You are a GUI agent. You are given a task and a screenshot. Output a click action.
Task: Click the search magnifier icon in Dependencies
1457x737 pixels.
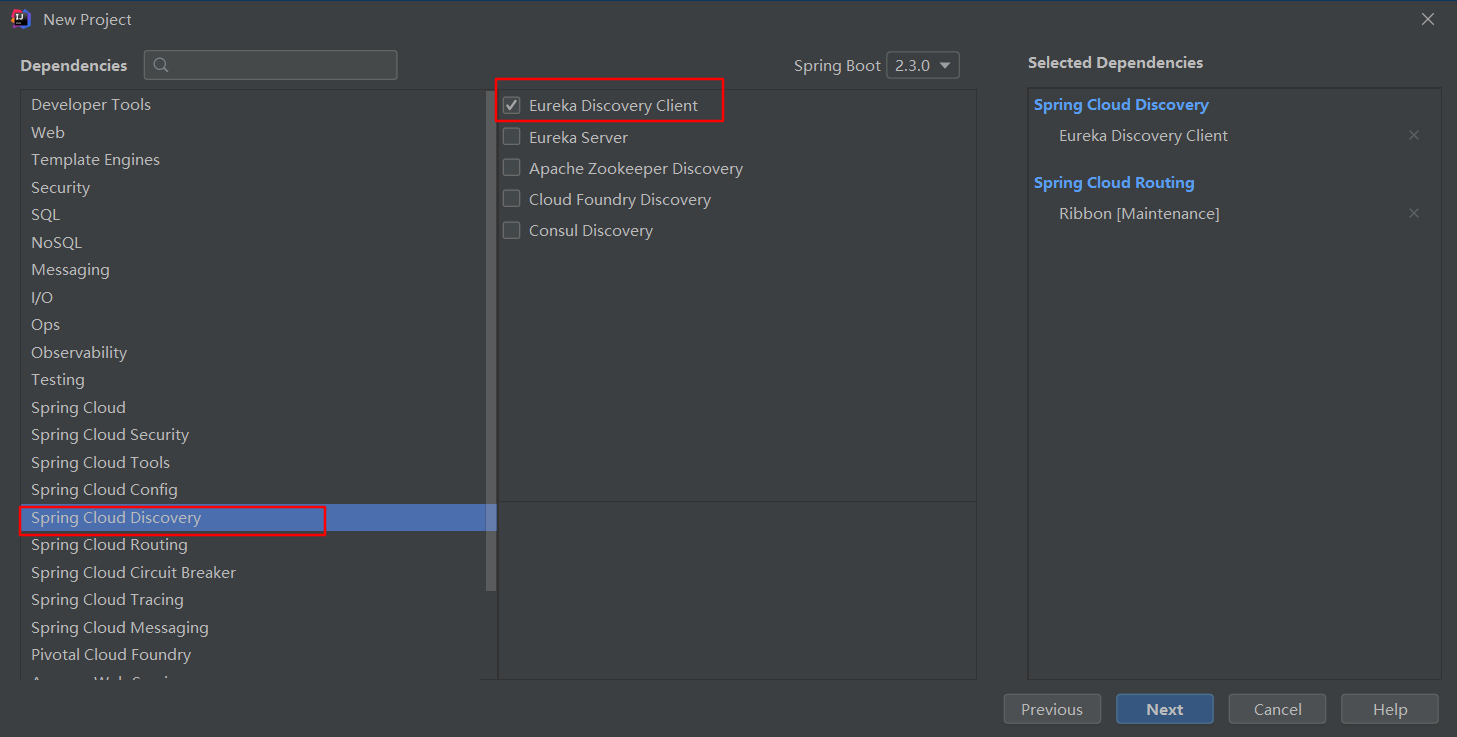(x=161, y=65)
